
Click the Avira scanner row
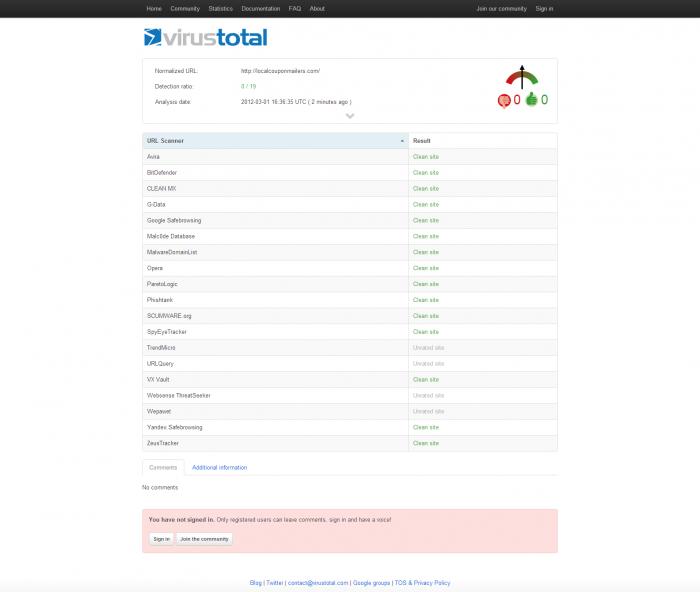coord(350,157)
